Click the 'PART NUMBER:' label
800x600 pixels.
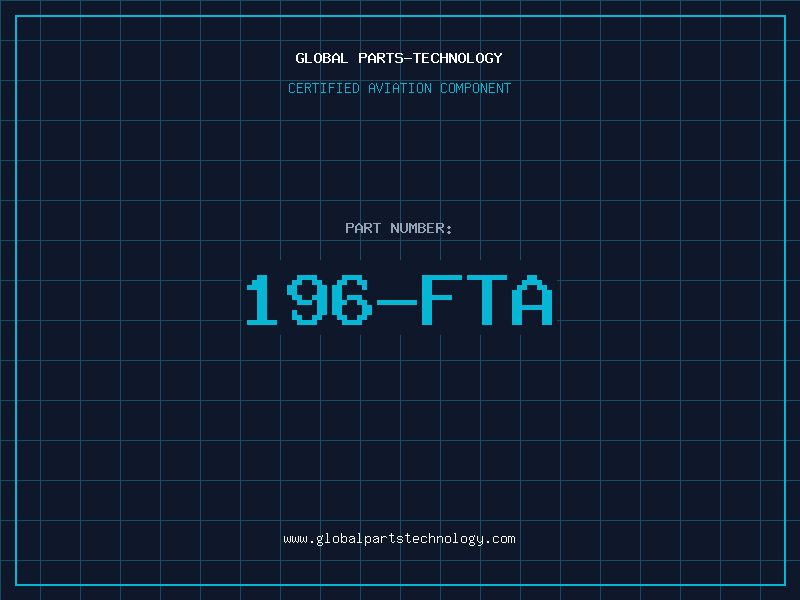click(x=399, y=228)
